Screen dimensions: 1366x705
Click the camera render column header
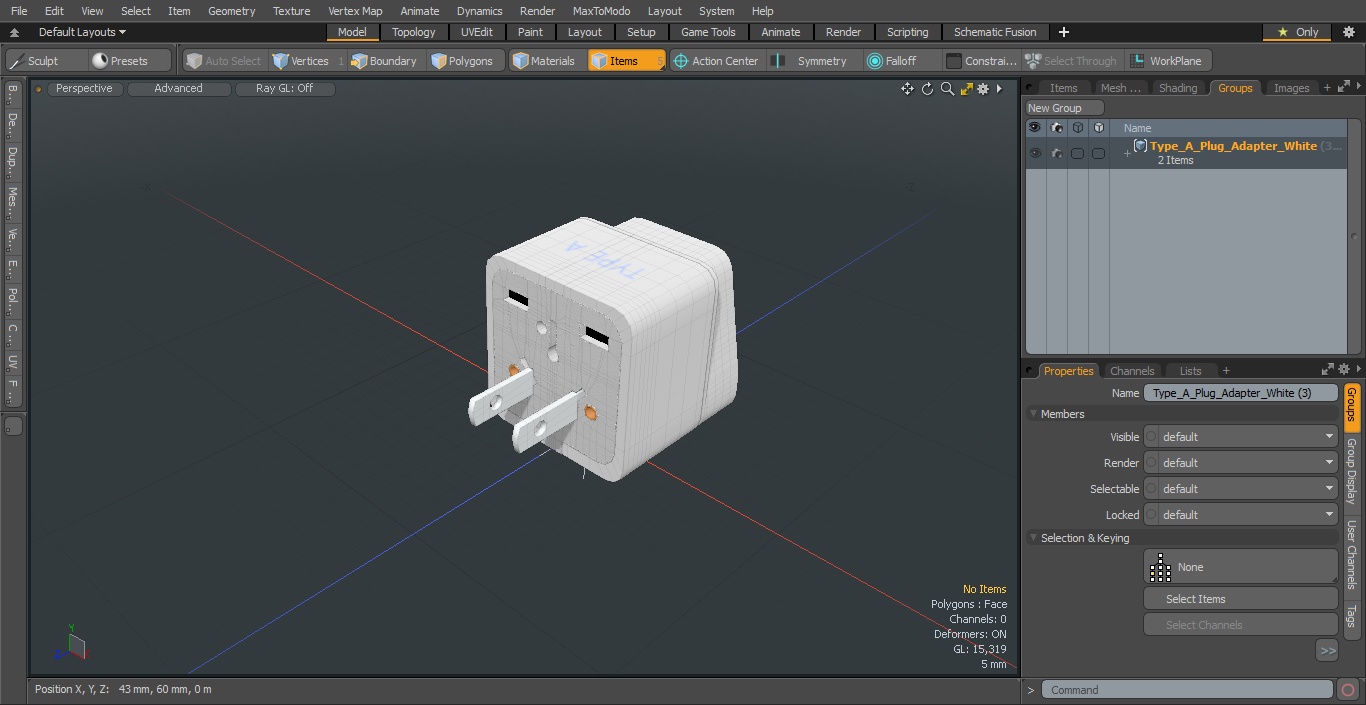(1057, 128)
